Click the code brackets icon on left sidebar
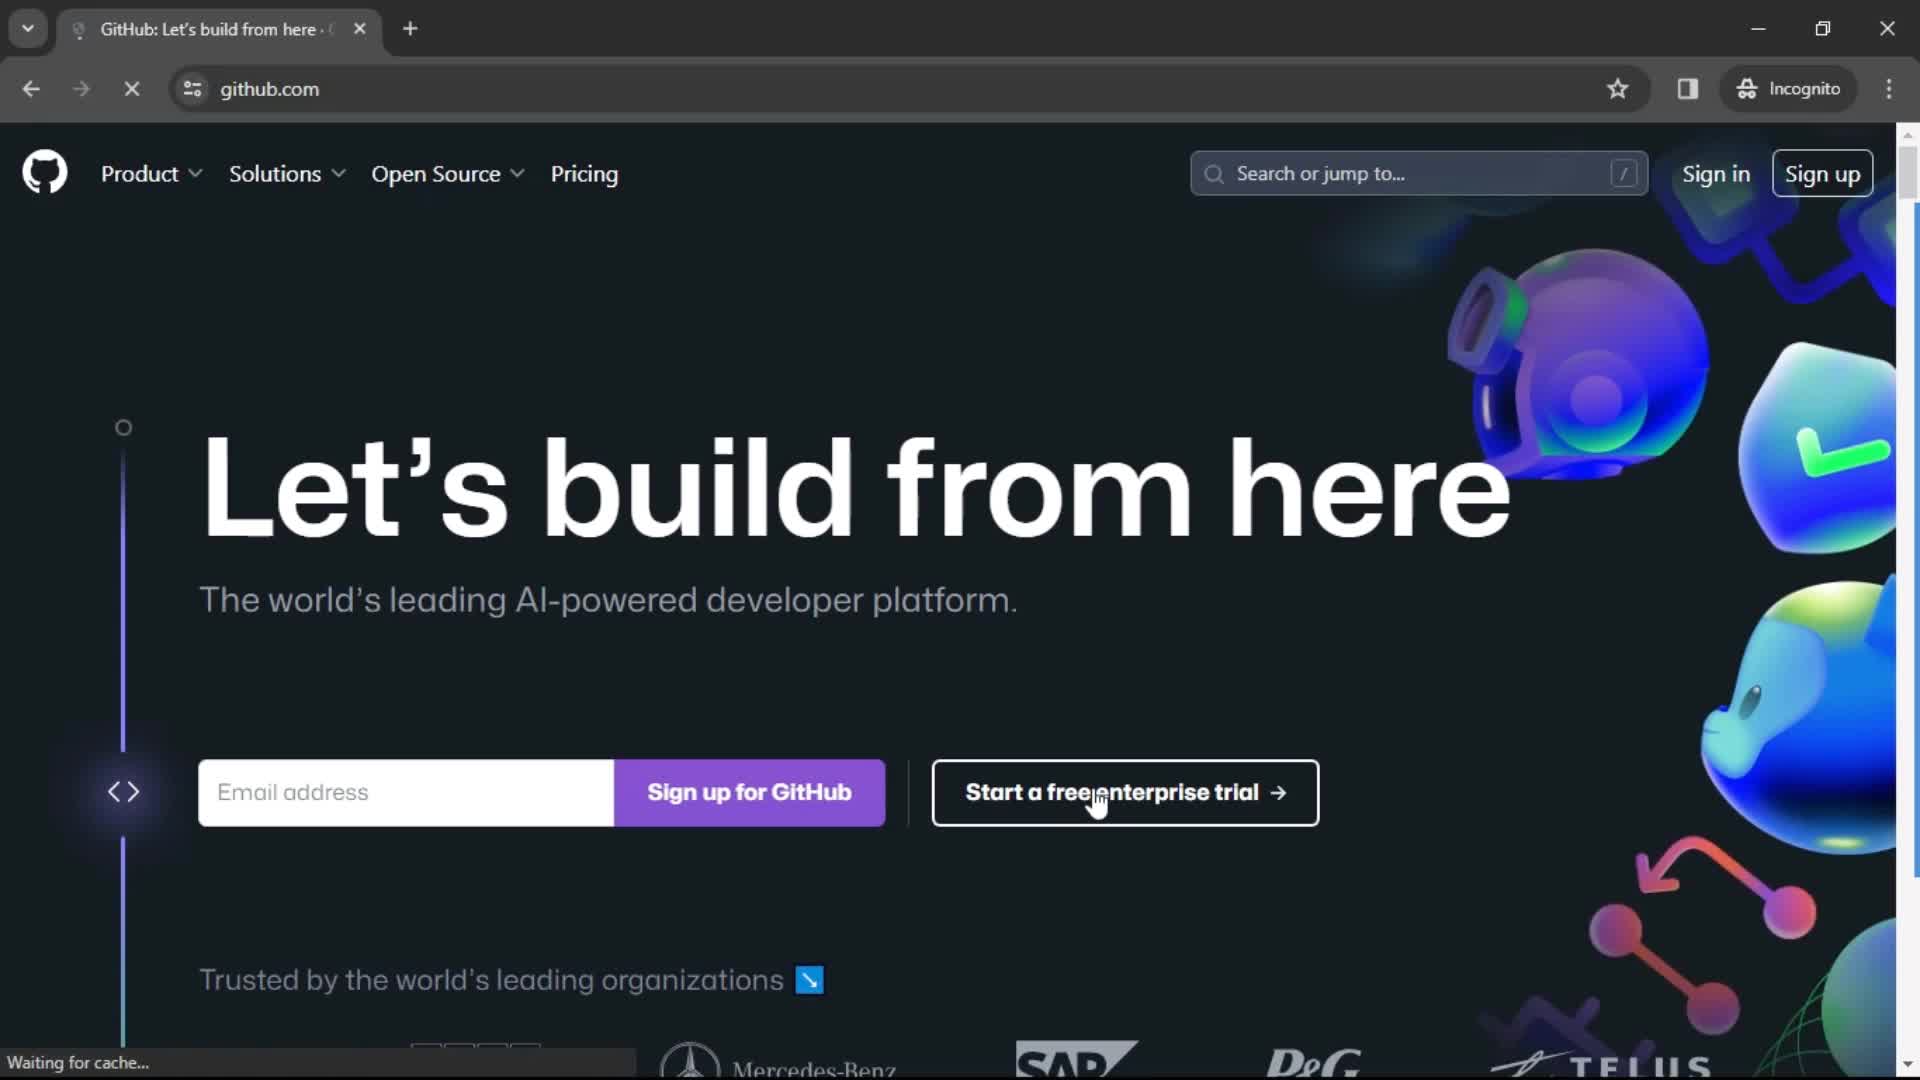The height and width of the screenshot is (1080, 1920). coord(121,791)
